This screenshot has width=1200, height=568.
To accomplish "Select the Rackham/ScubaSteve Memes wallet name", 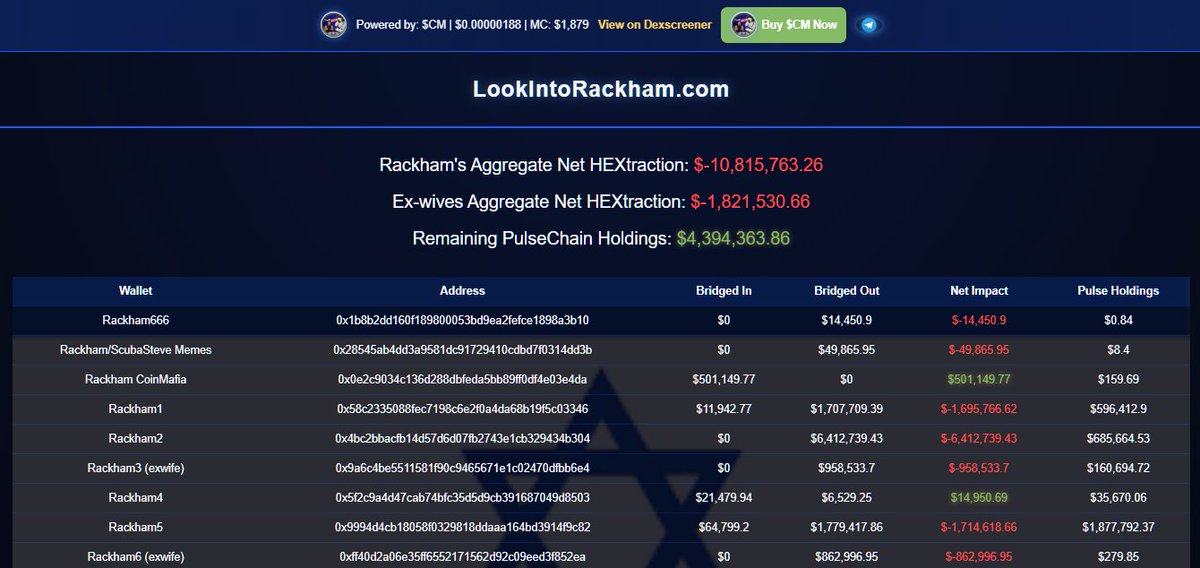I will pyautogui.click(x=136, y=350).
